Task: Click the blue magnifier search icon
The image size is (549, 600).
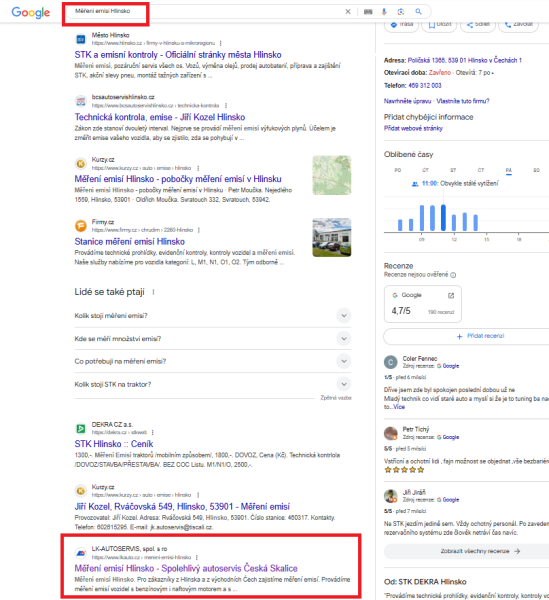Action: pyautogui.click(x=419, y=12)
